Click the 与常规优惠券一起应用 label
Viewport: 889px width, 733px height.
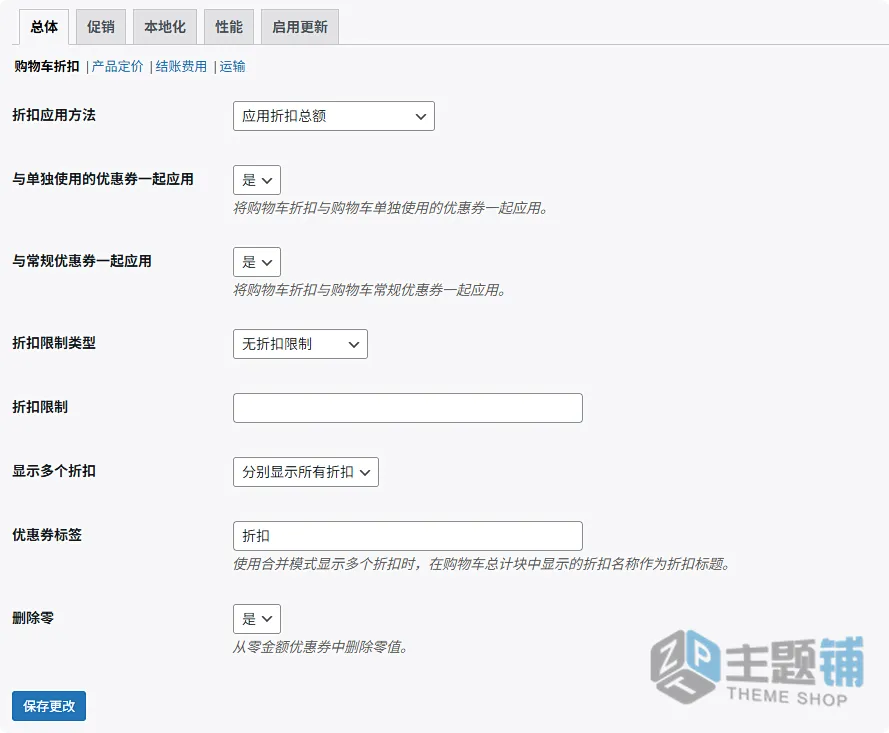click(x=82, y=261)
